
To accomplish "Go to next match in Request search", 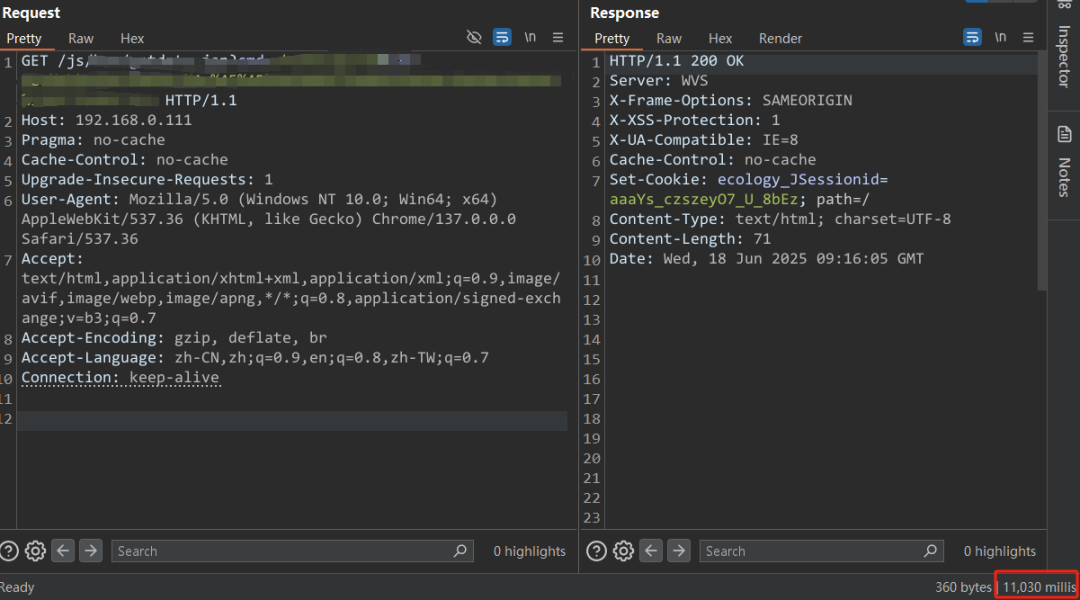I will click(x=90, y=550).
